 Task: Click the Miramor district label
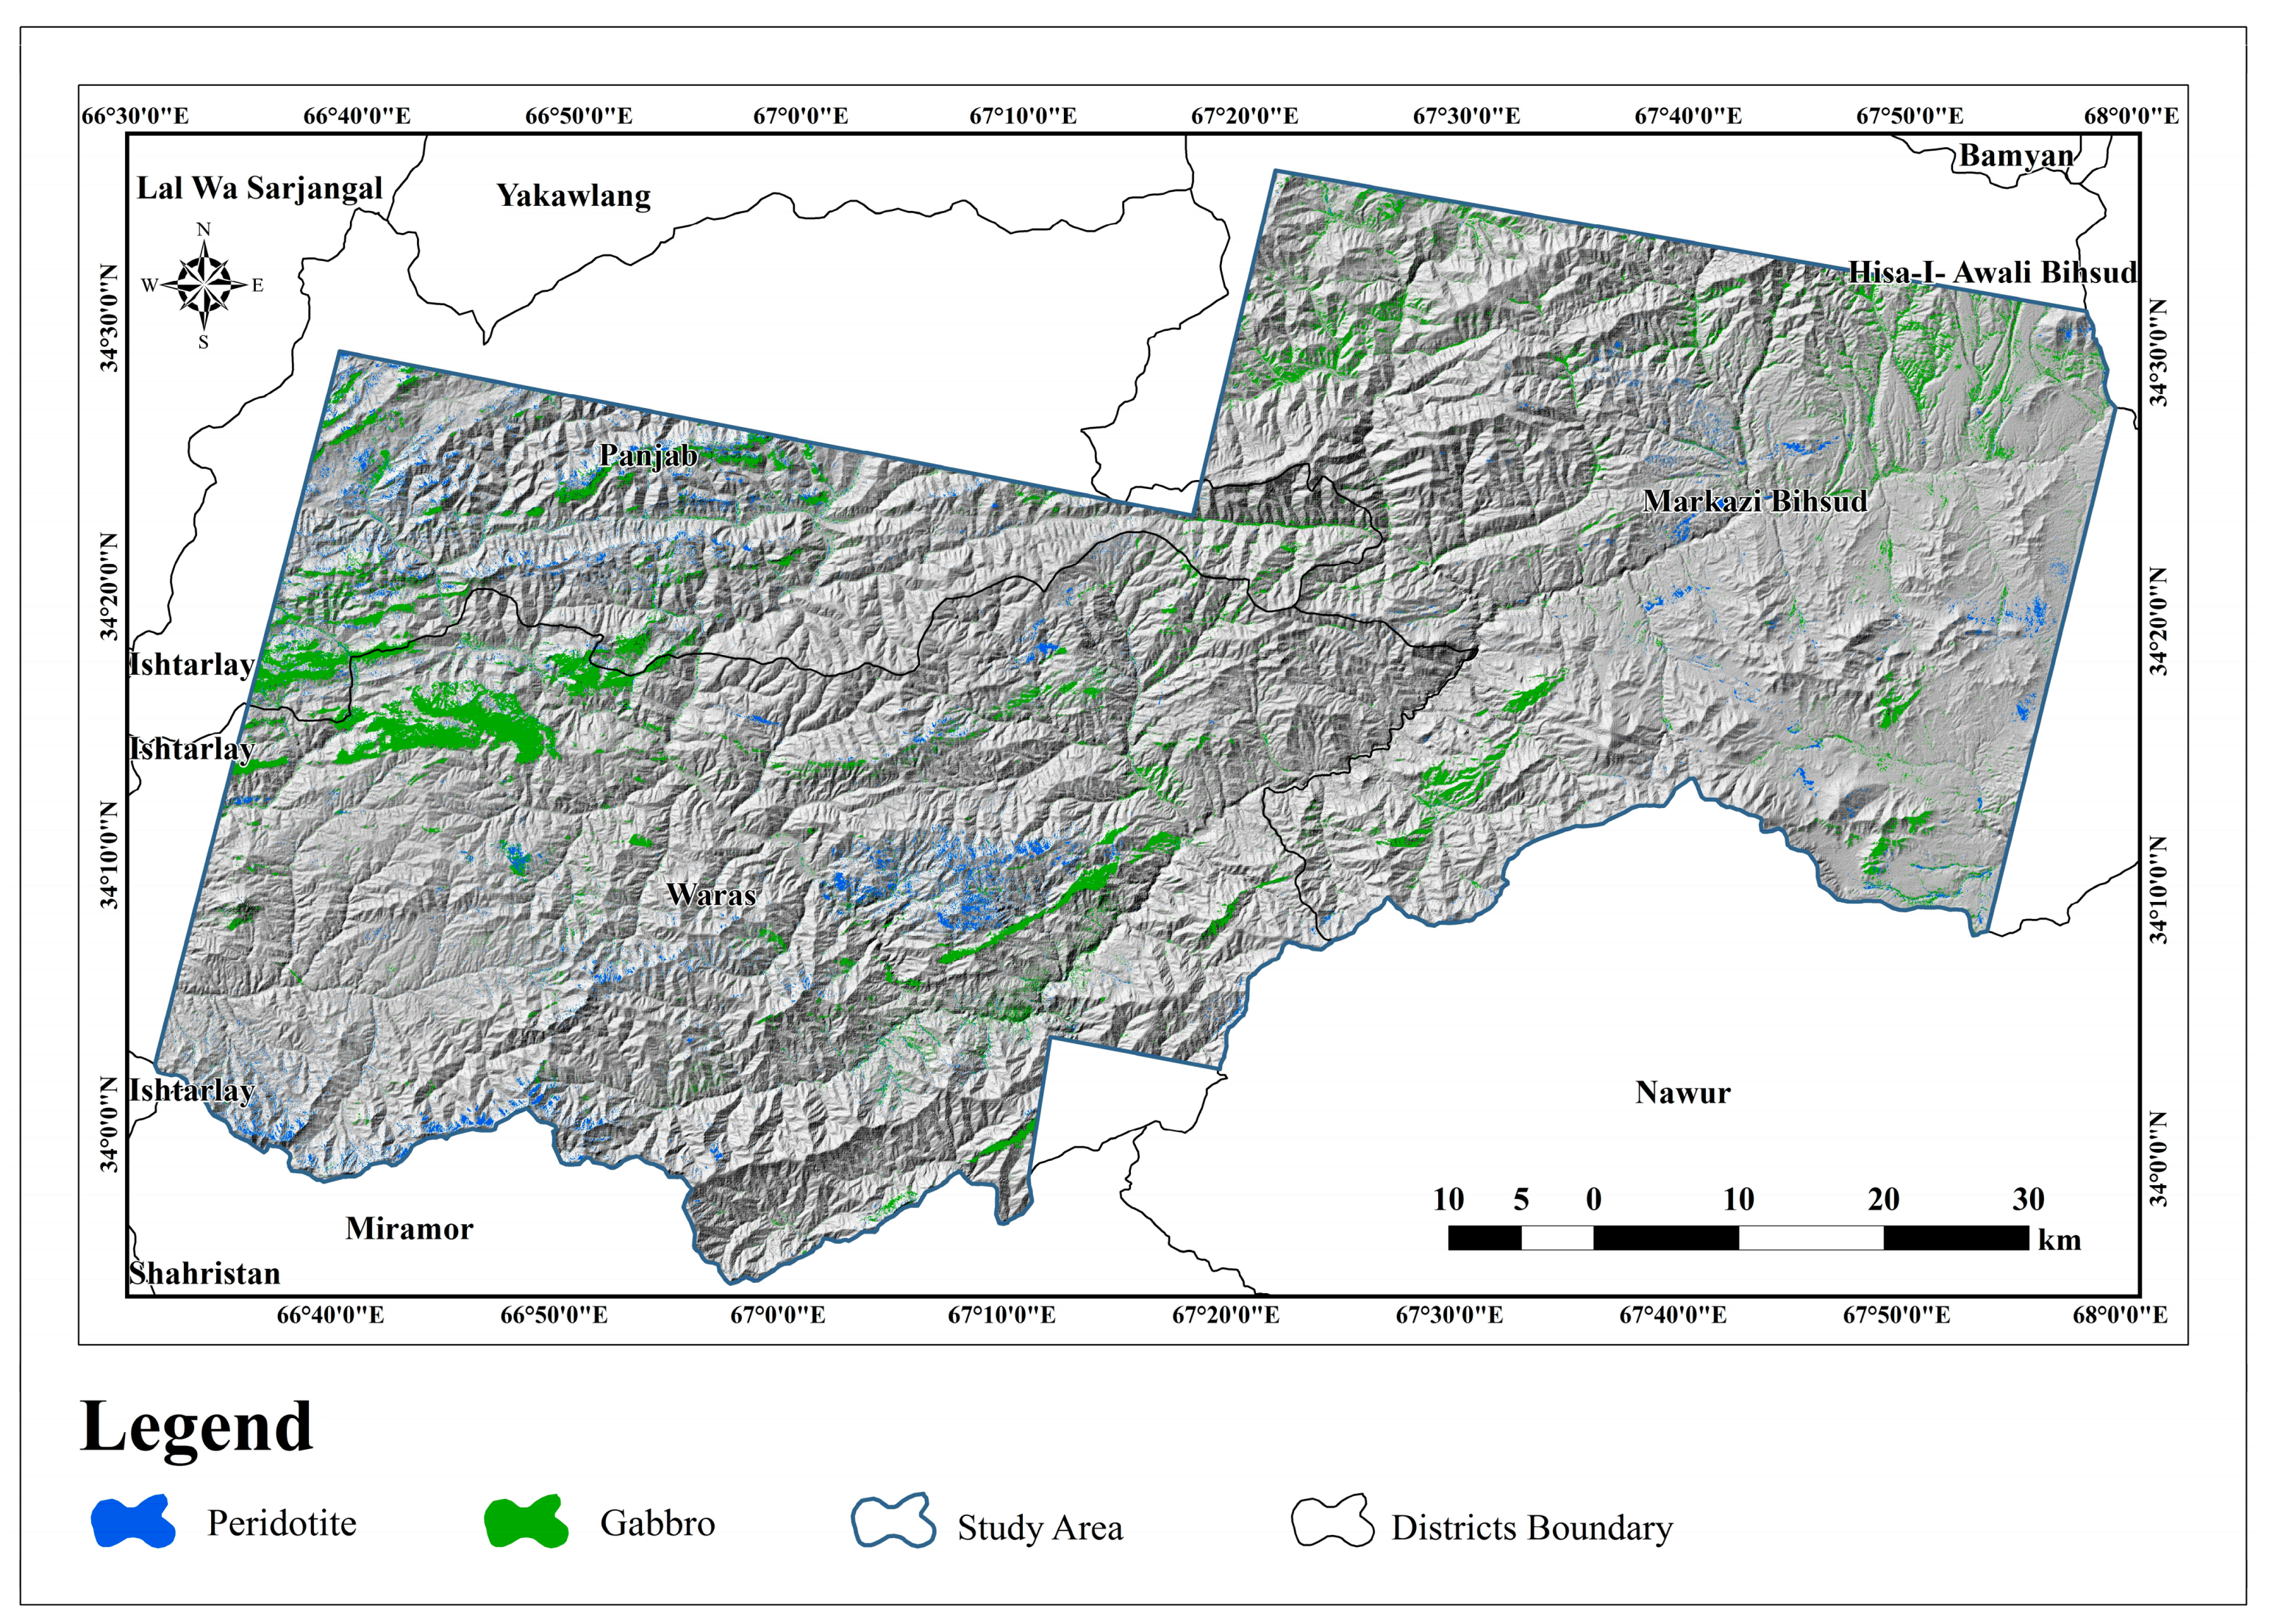(409, 1228)
